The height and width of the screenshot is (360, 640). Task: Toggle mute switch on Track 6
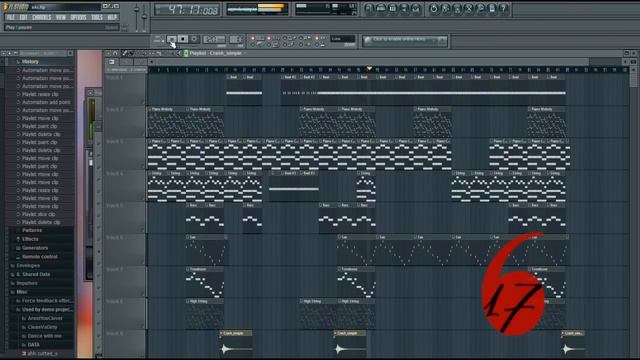142,262
